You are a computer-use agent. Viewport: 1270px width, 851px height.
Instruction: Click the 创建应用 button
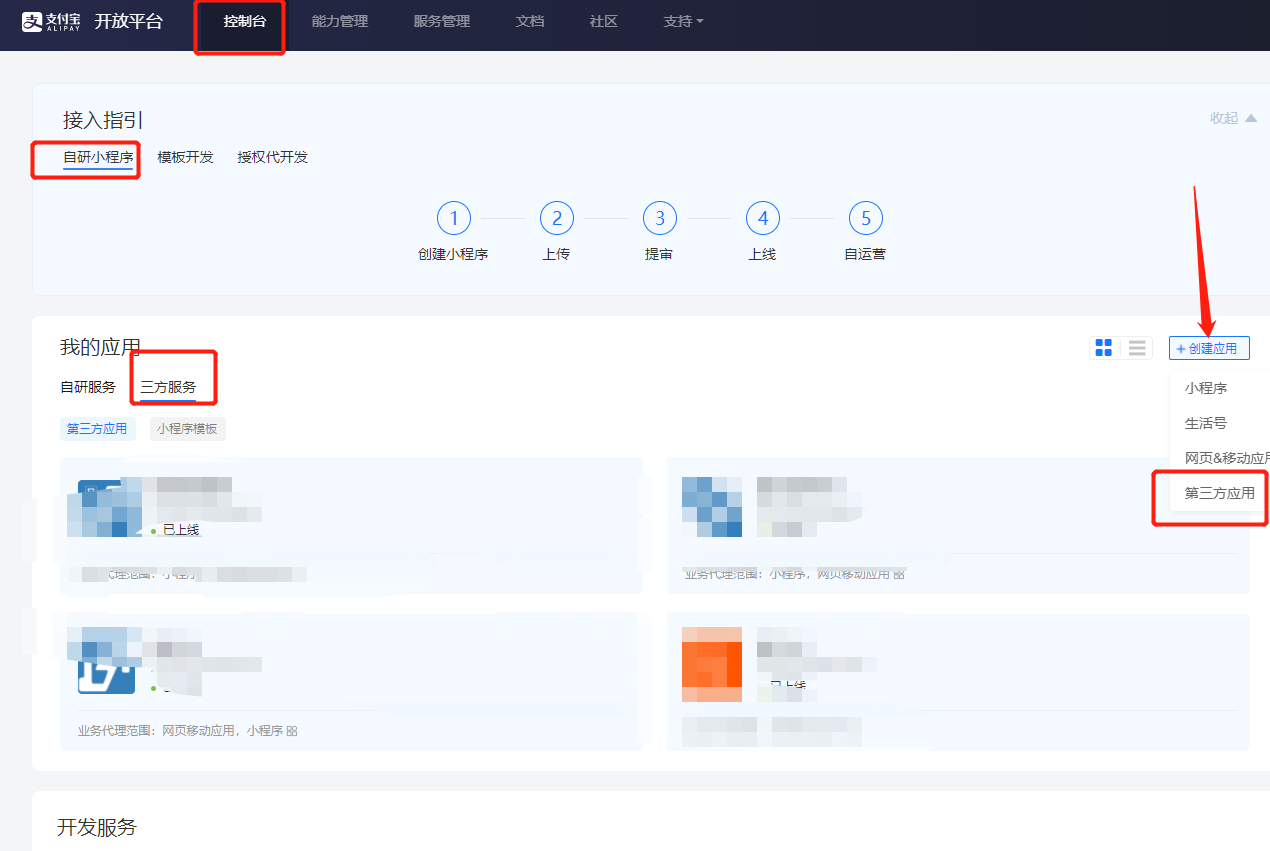[x=1209, y=348]
